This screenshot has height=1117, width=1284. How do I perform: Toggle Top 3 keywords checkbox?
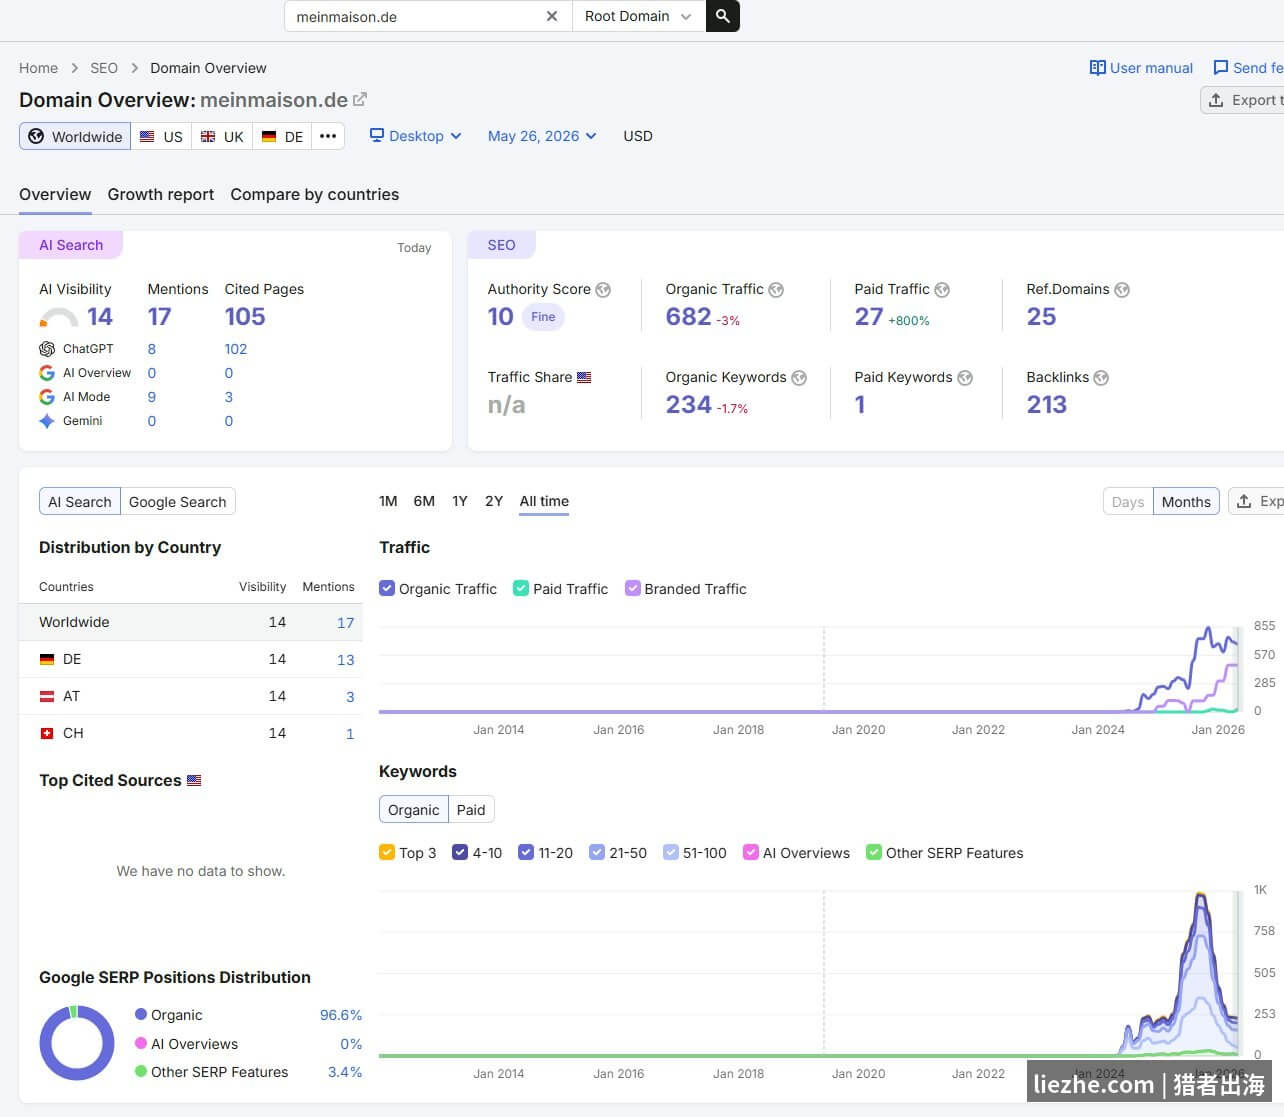(387, 852)
